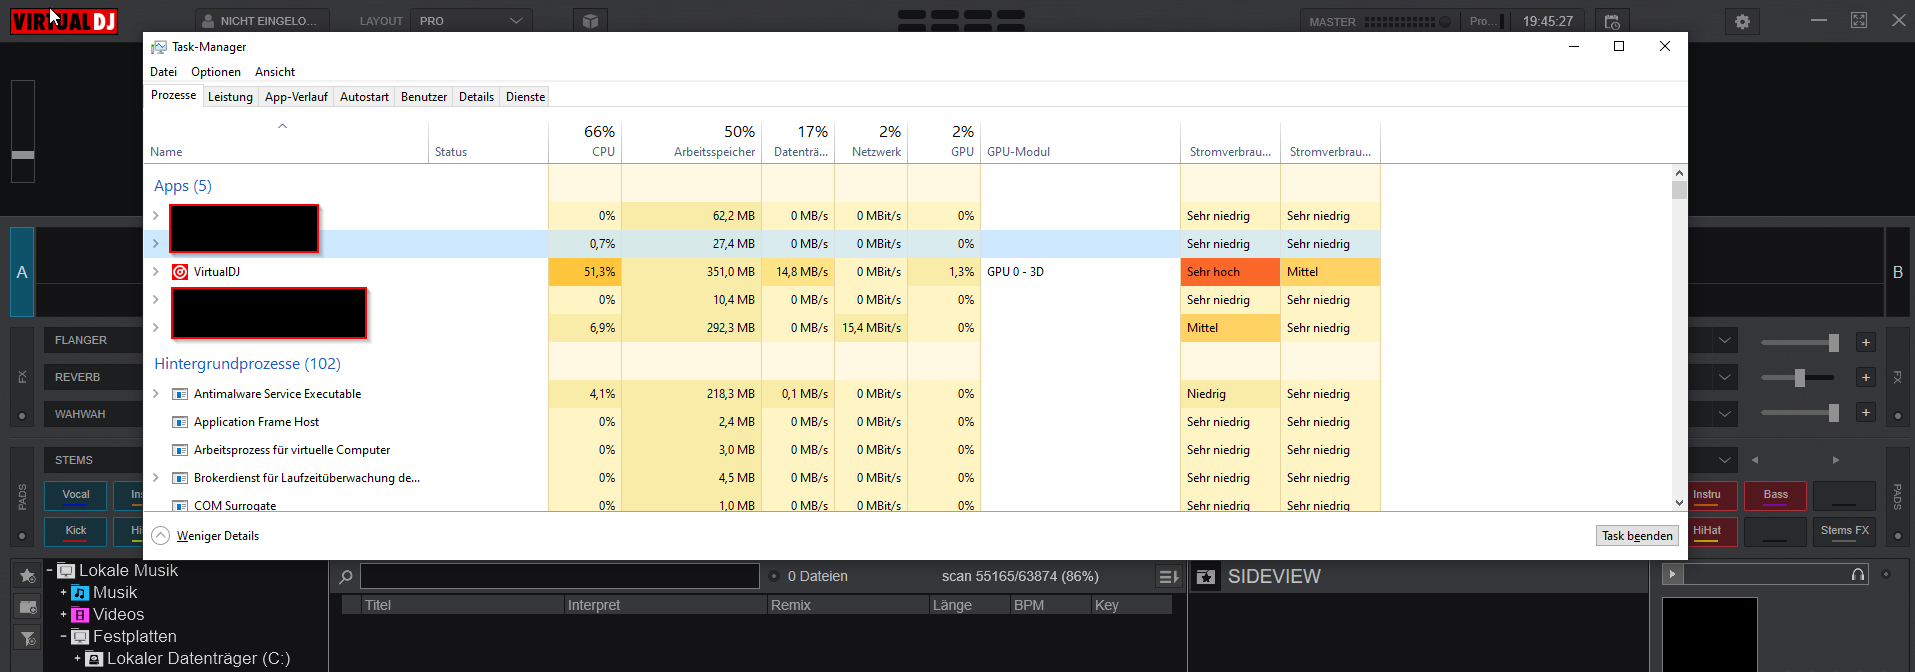The height and width of the screenshot is (672, 1915).
Task: Open favorites star folder icon in browser sidebar
Action: (27, 576)
